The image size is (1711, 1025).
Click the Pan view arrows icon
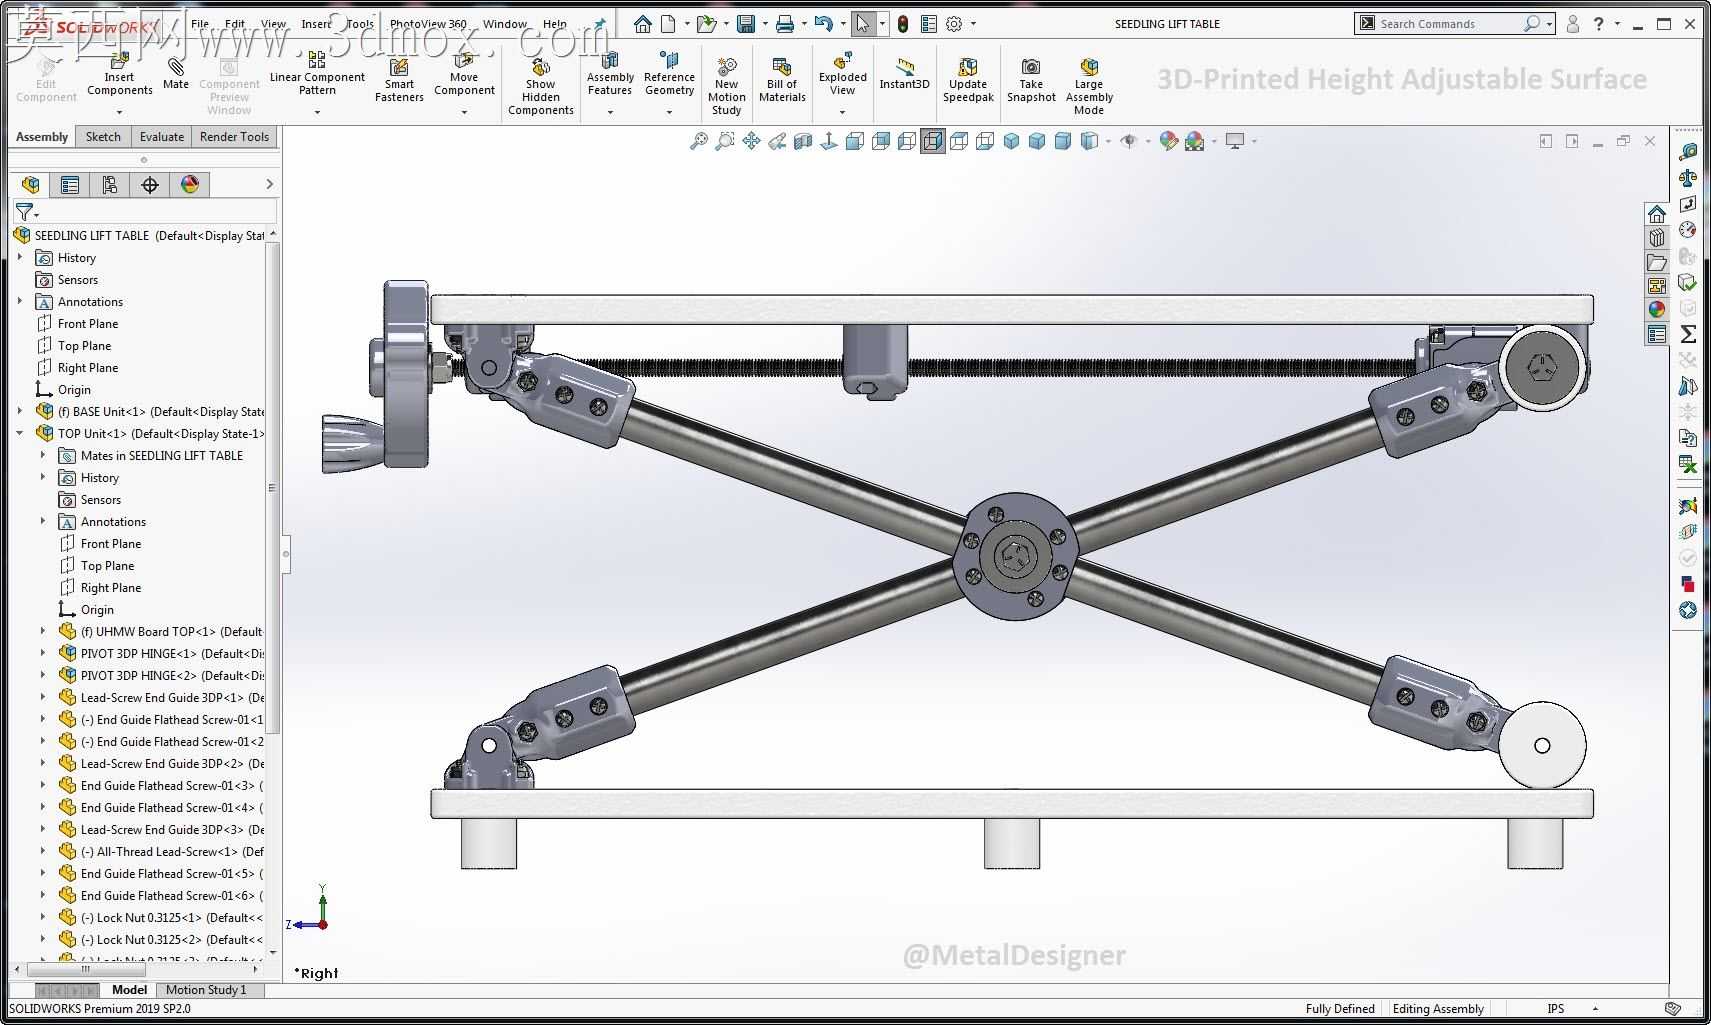point(751,141)
